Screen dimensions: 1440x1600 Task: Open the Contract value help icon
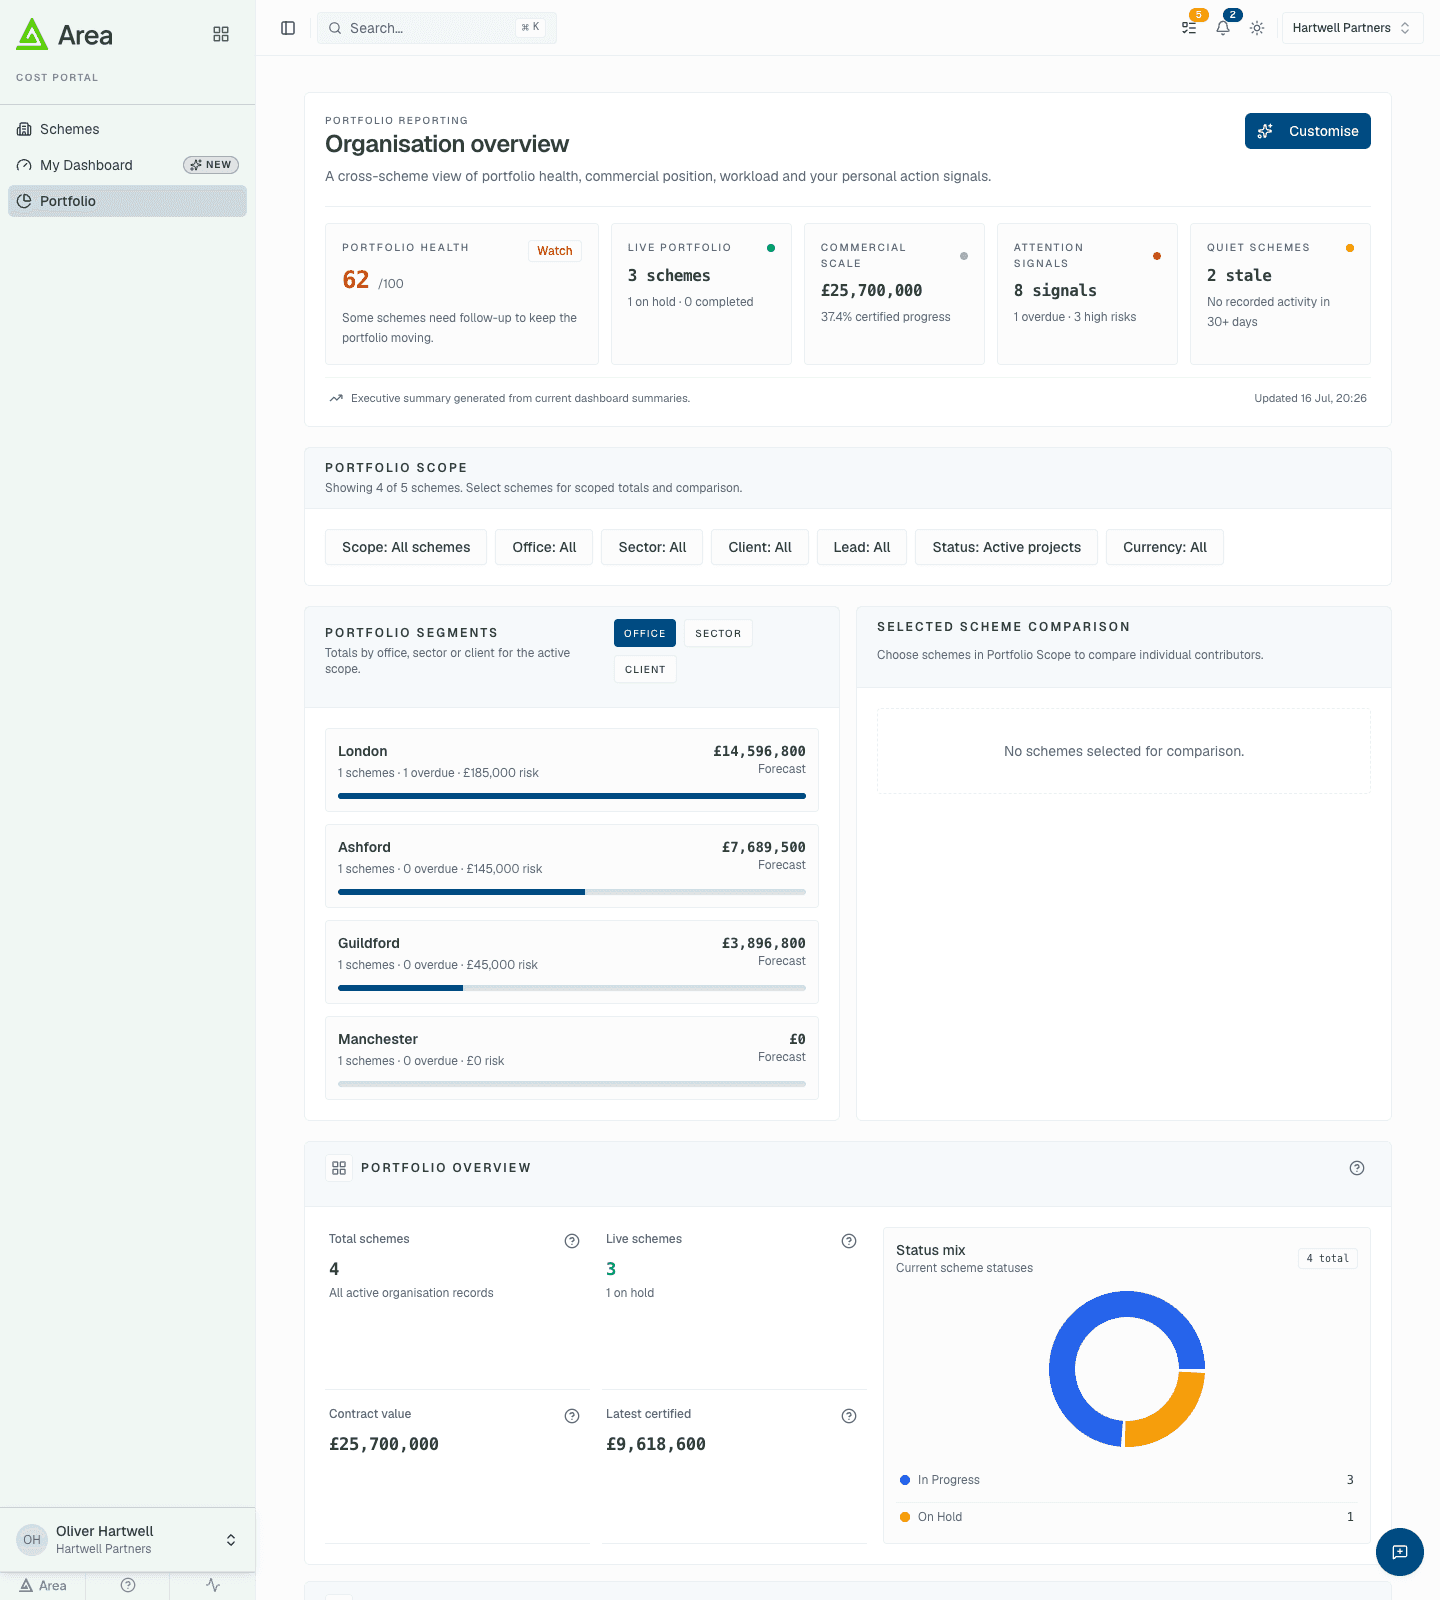[x=572, y=1416]
